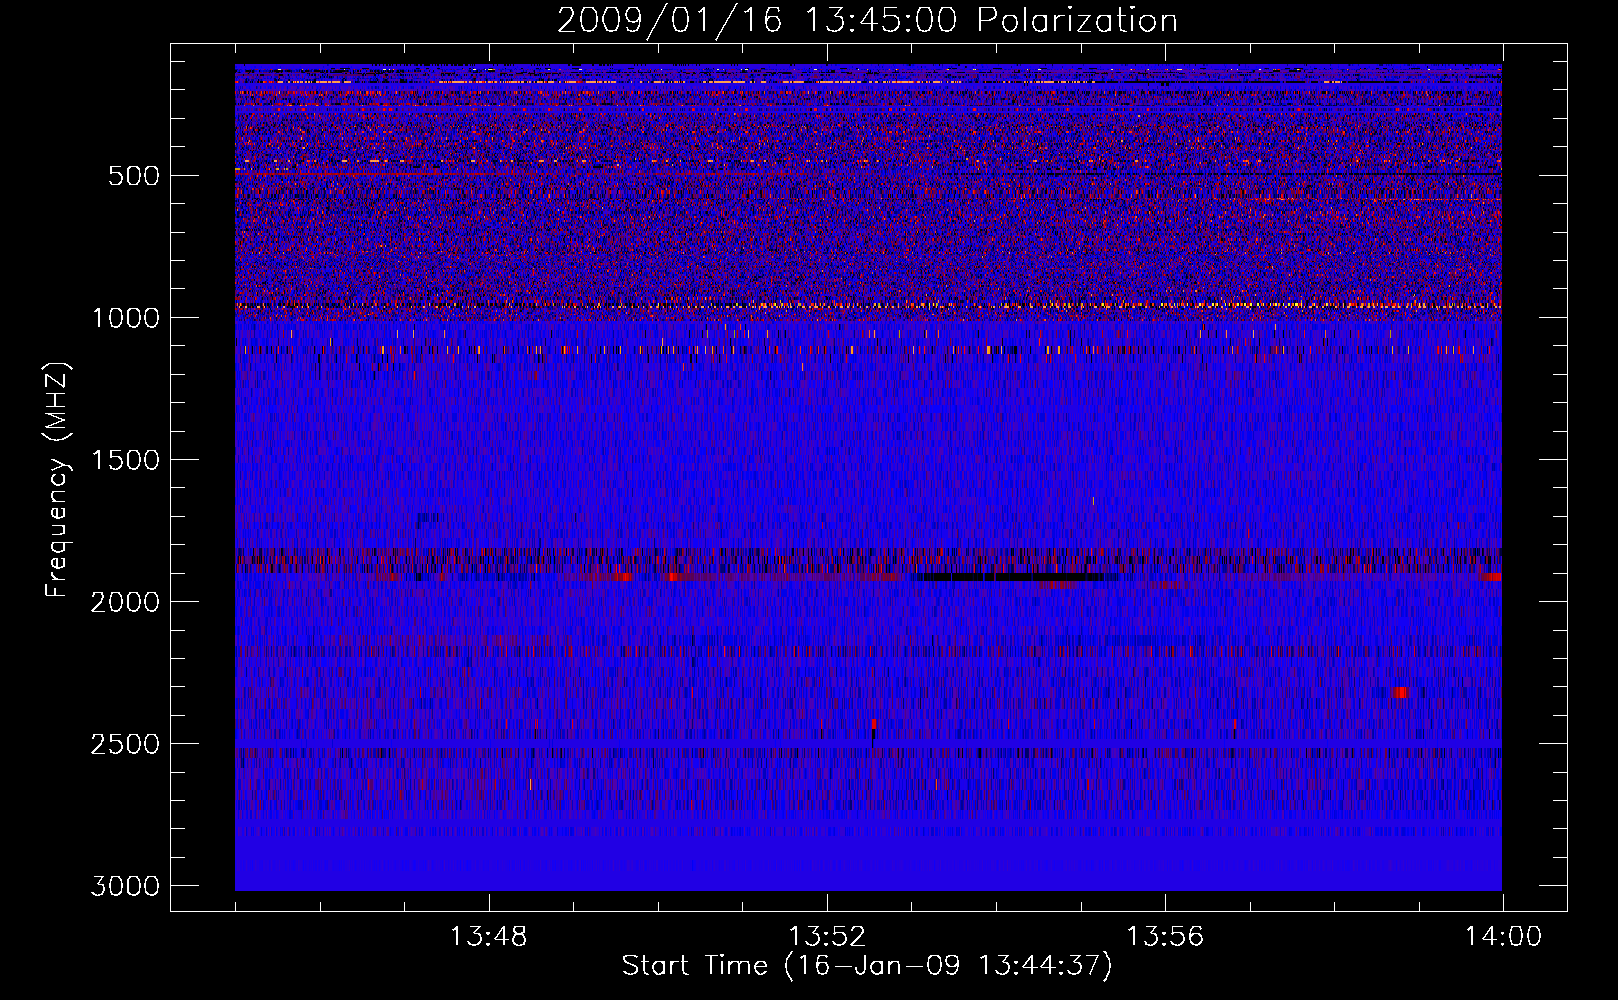Click the 13:56 time tick label
This screenshot has width=1618, height=1000.
point(1164,937)
